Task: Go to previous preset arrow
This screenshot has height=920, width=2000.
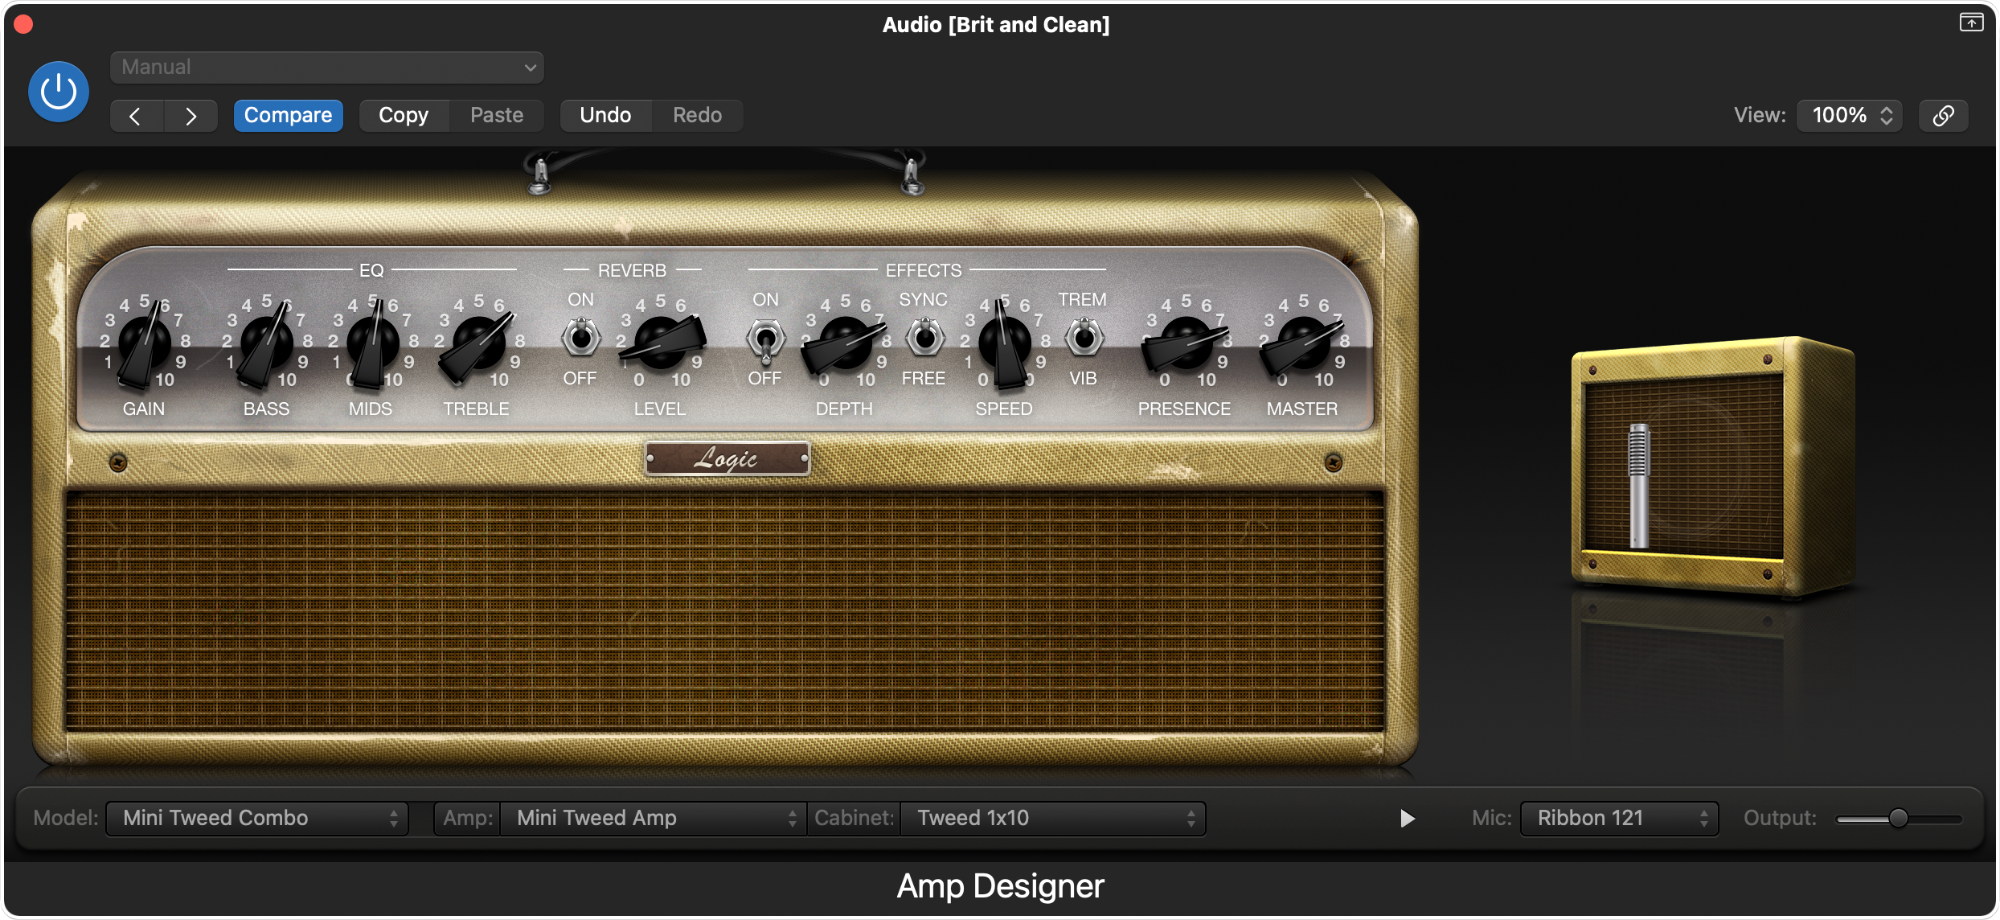Action: click(x=136, y=116)
